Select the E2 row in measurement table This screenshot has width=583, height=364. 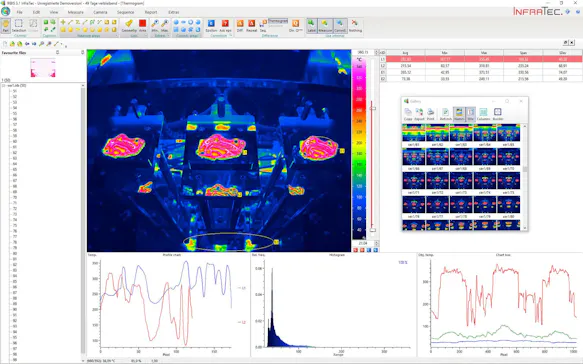pyautogui.click(x=481, y=79)
